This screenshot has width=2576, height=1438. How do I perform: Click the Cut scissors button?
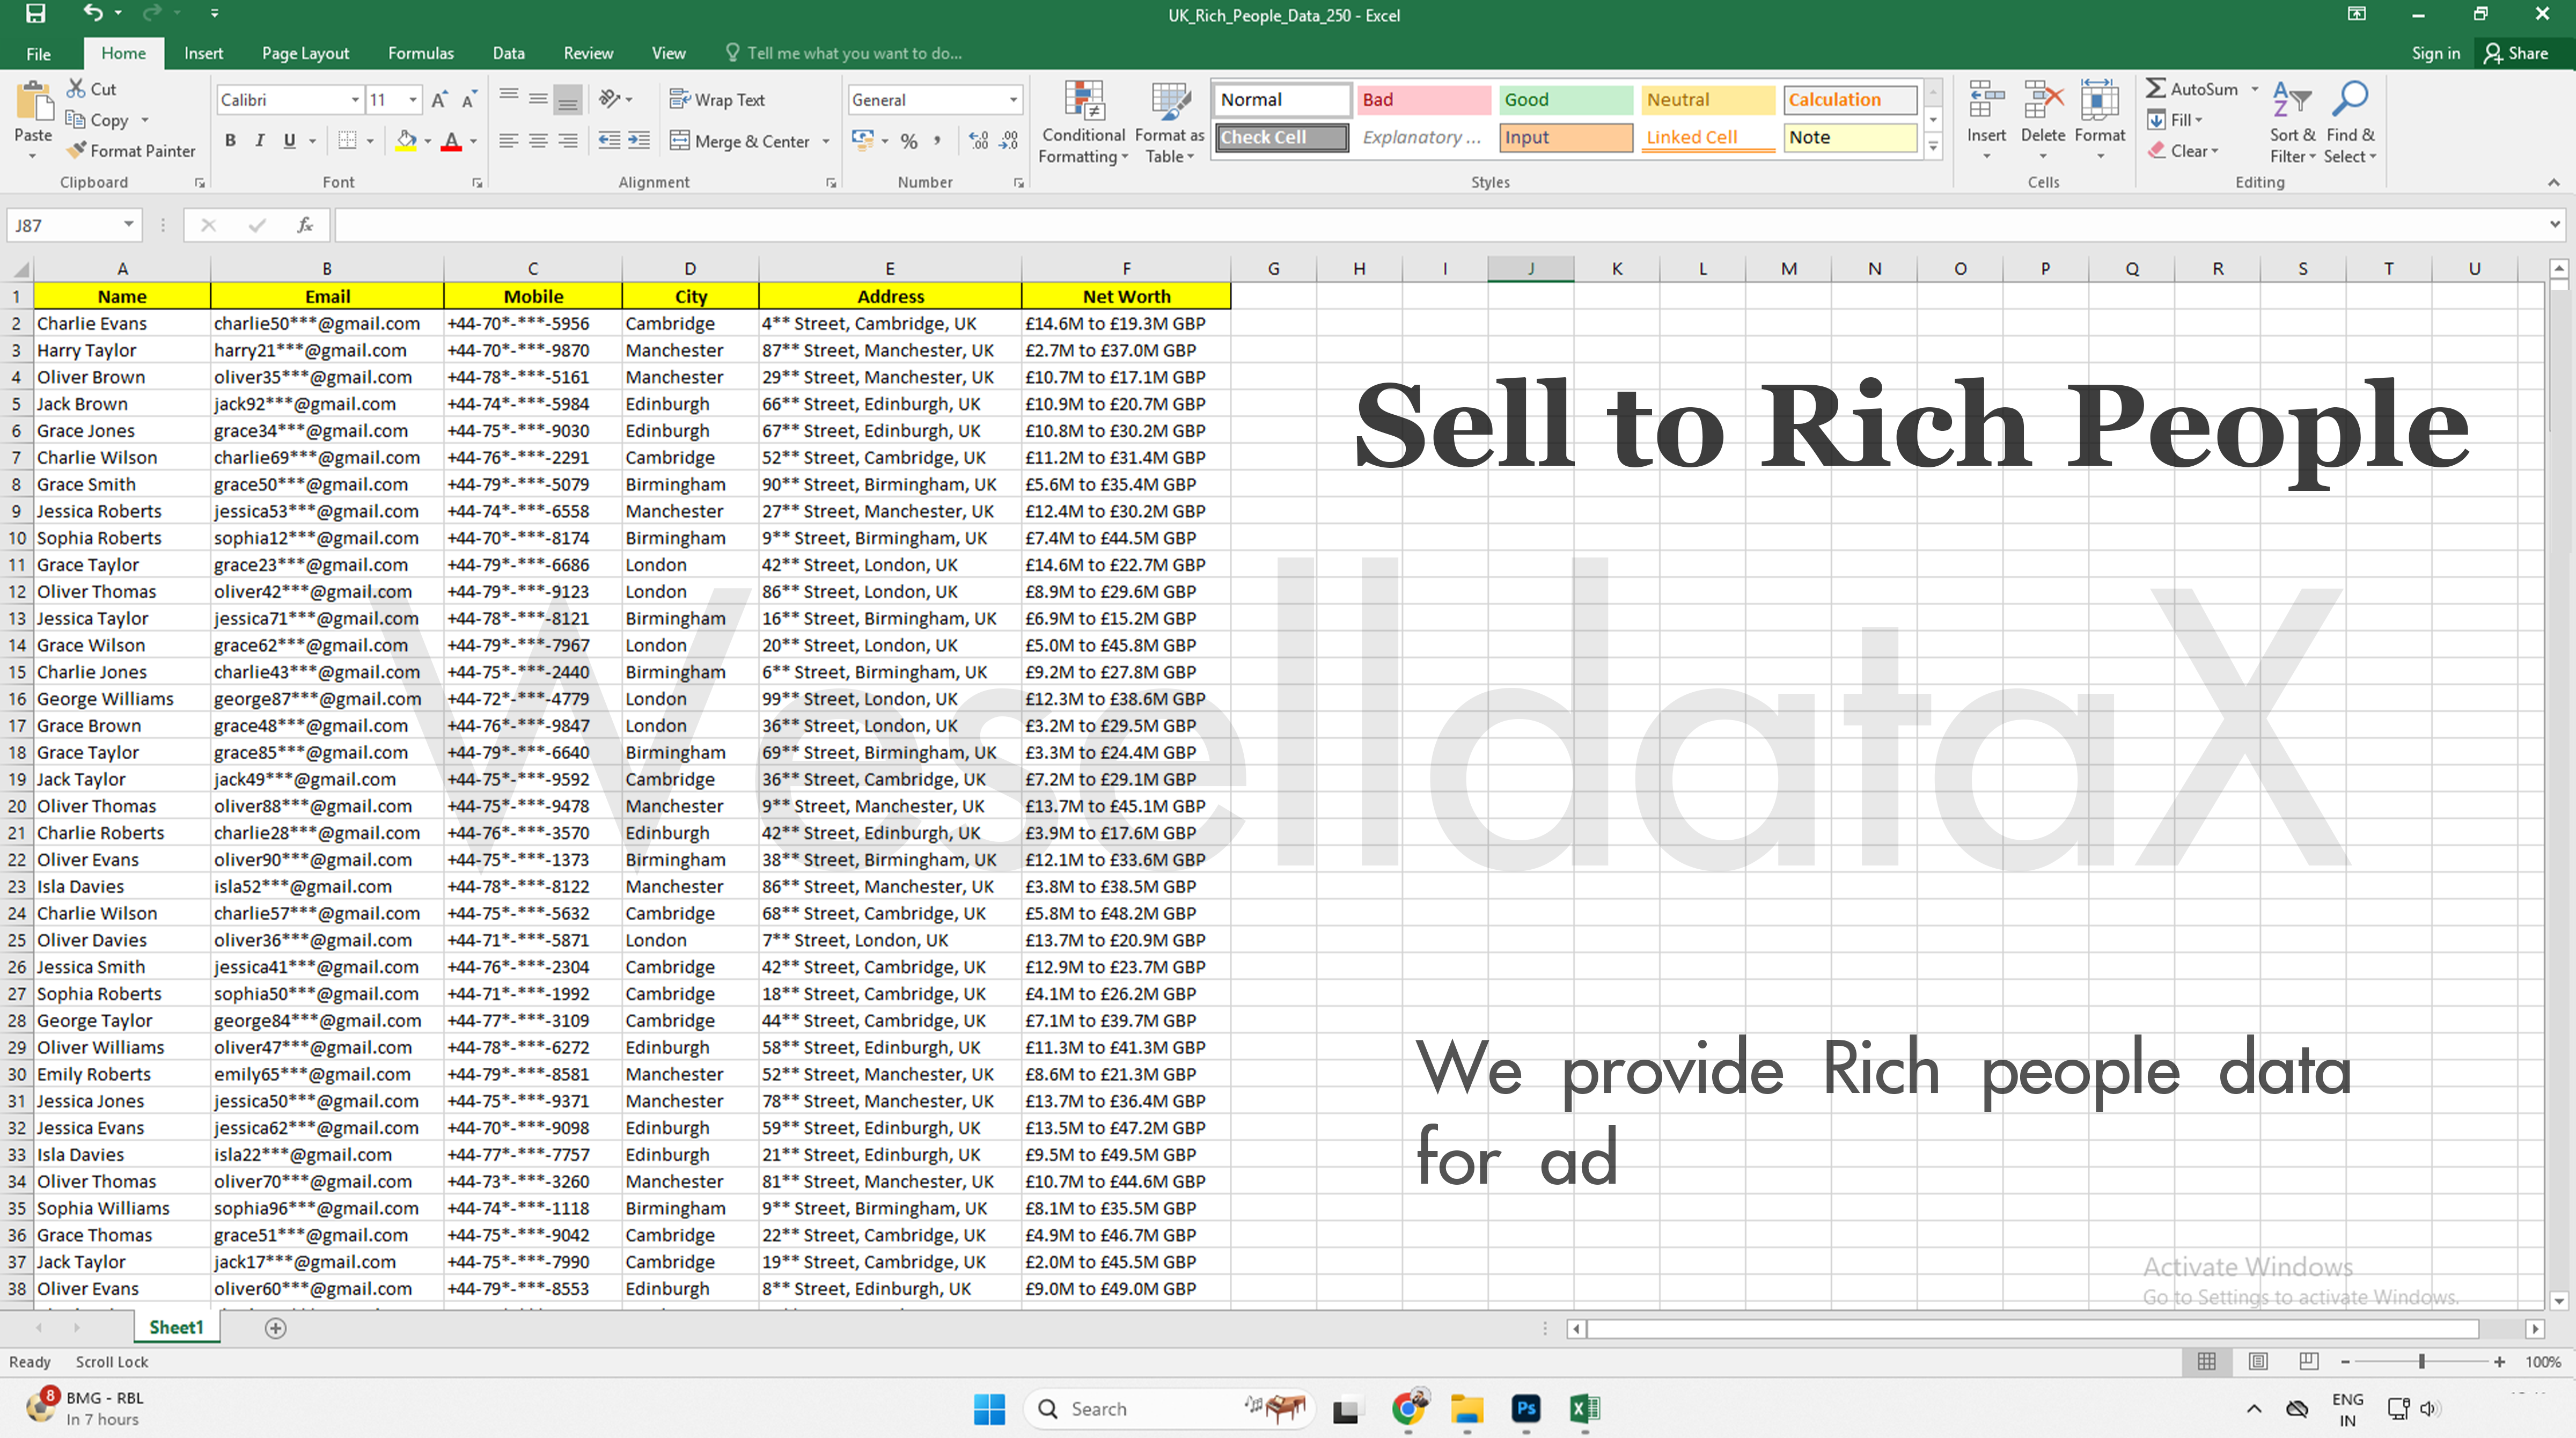pos(91,89)
